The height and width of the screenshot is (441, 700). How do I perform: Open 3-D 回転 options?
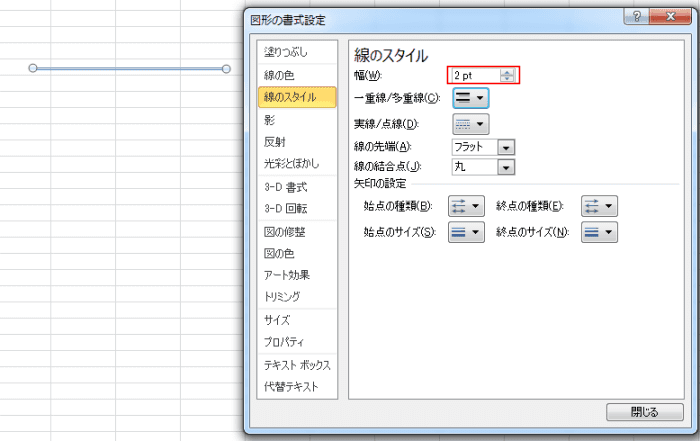click(x=297, y=208)
